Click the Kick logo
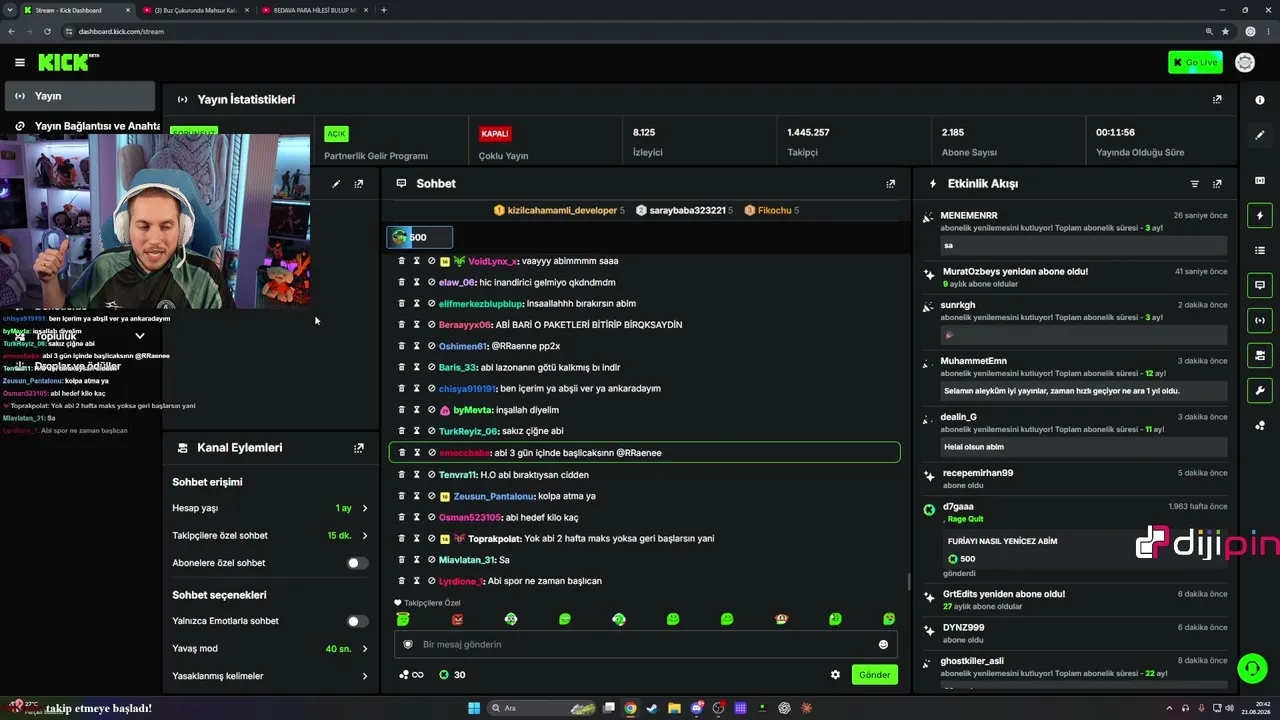 (x=68, y=62)
